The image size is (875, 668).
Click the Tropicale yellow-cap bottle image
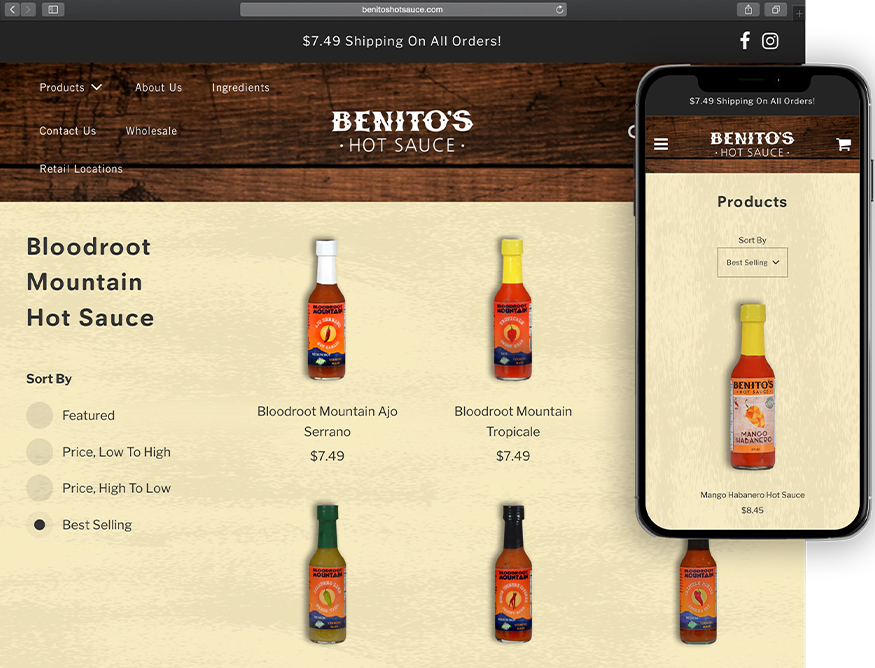tap(512, 310)
